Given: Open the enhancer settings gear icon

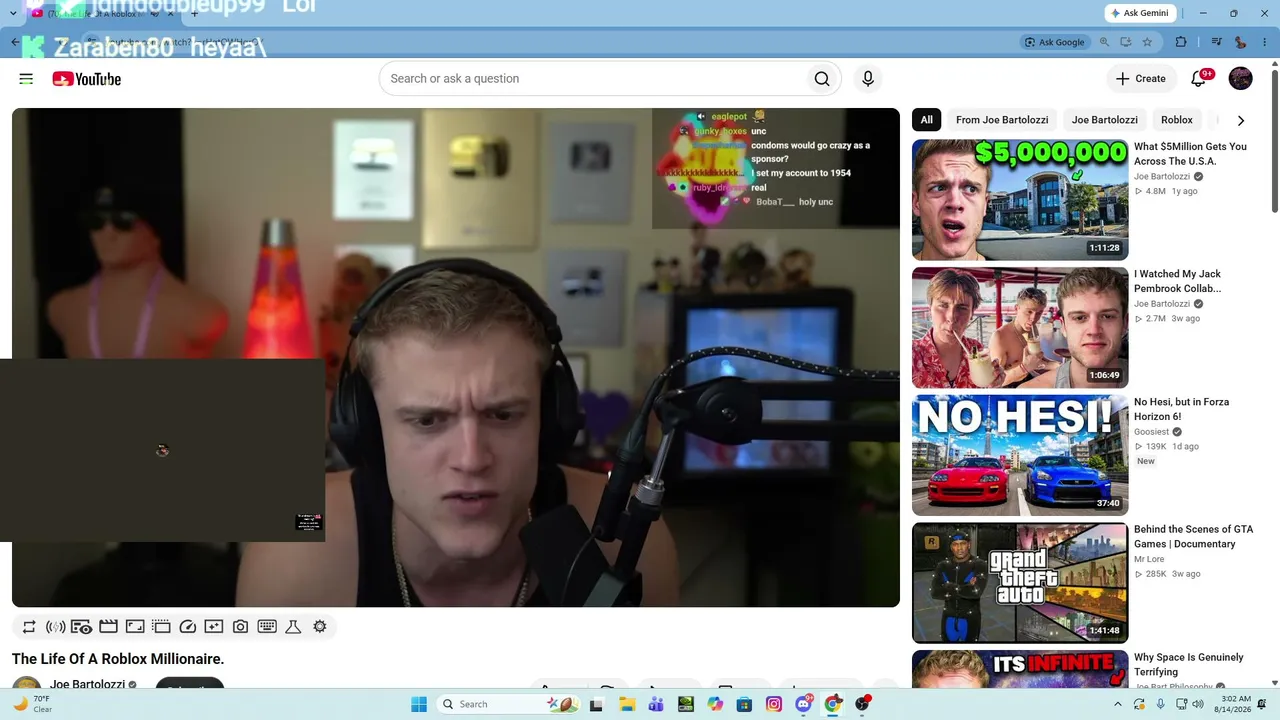Looking at the screenshot, I should [x=320, y=627].
